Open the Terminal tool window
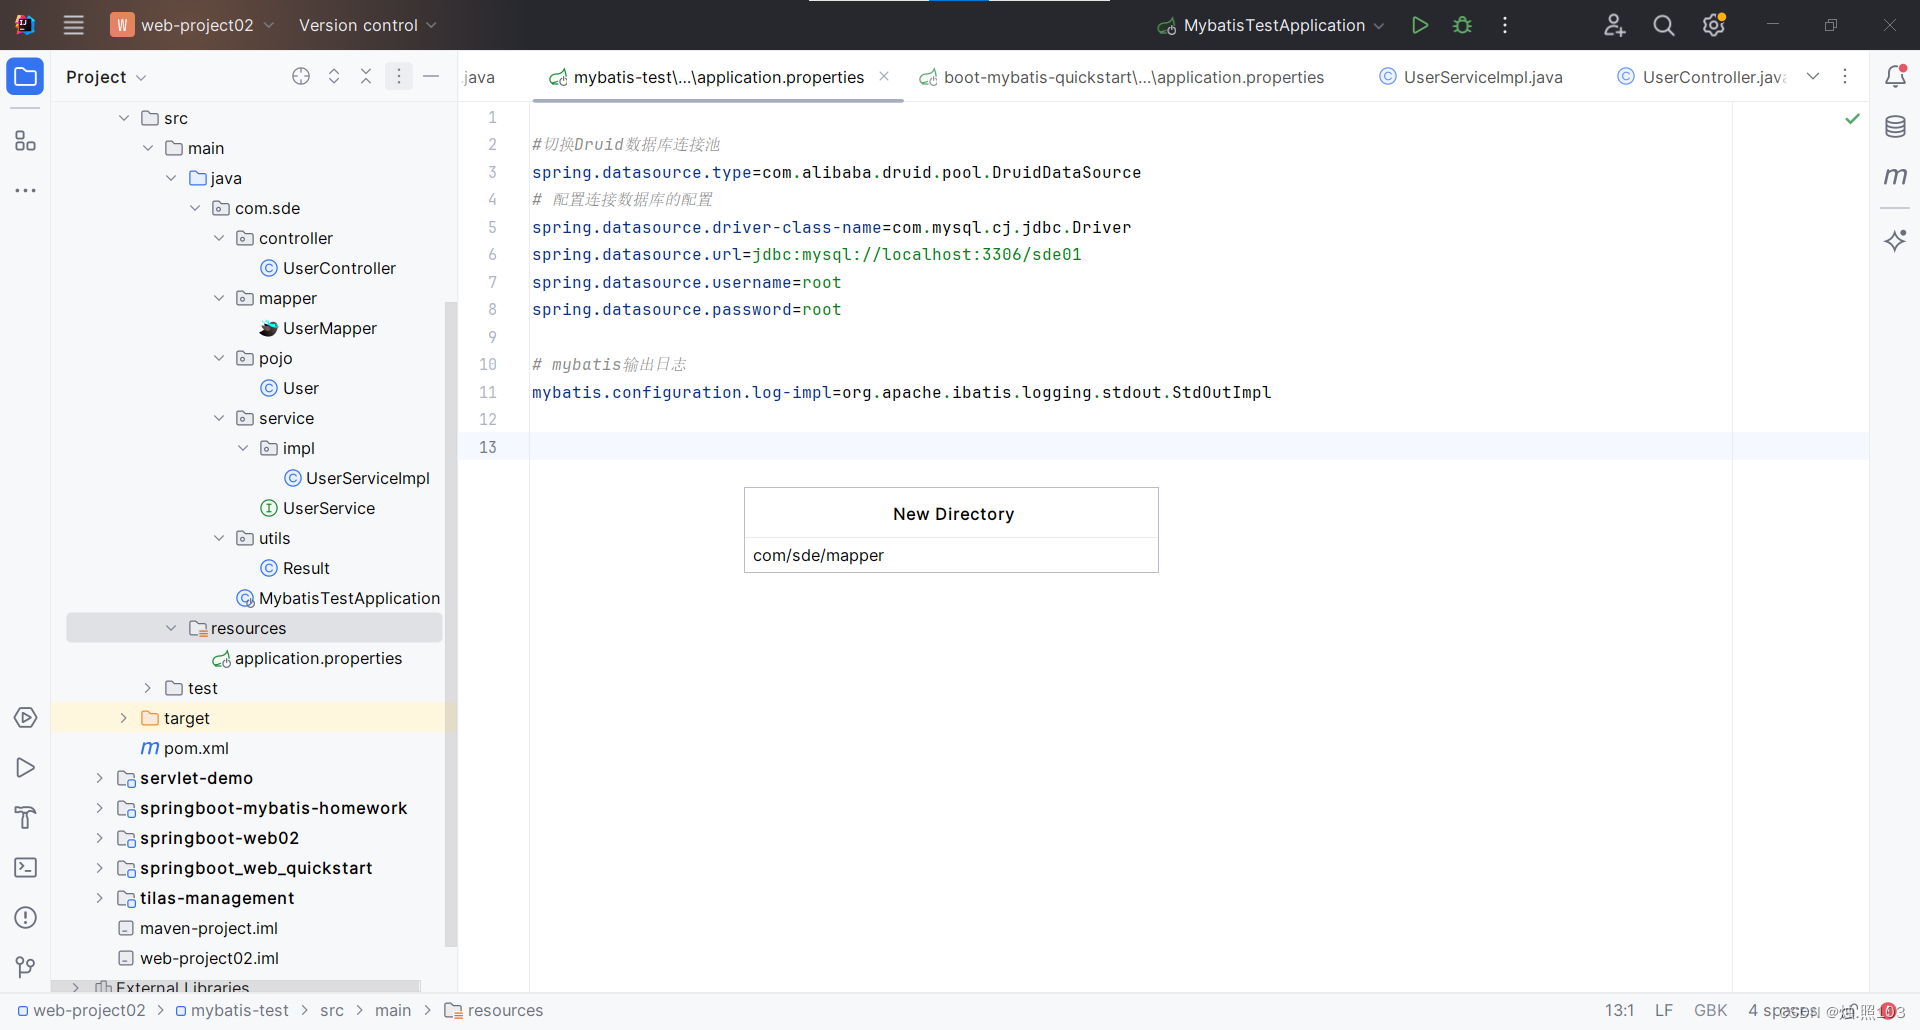 pos(25,868)
